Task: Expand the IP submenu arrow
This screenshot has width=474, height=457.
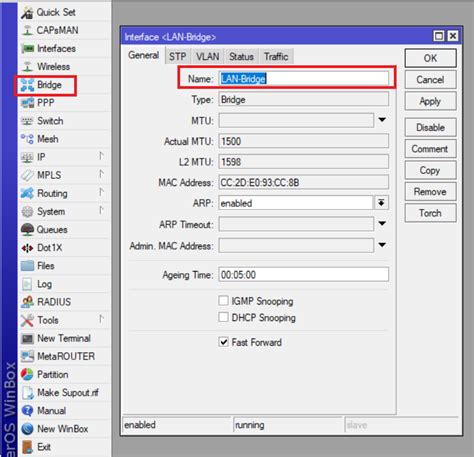Action: (101, 156)
